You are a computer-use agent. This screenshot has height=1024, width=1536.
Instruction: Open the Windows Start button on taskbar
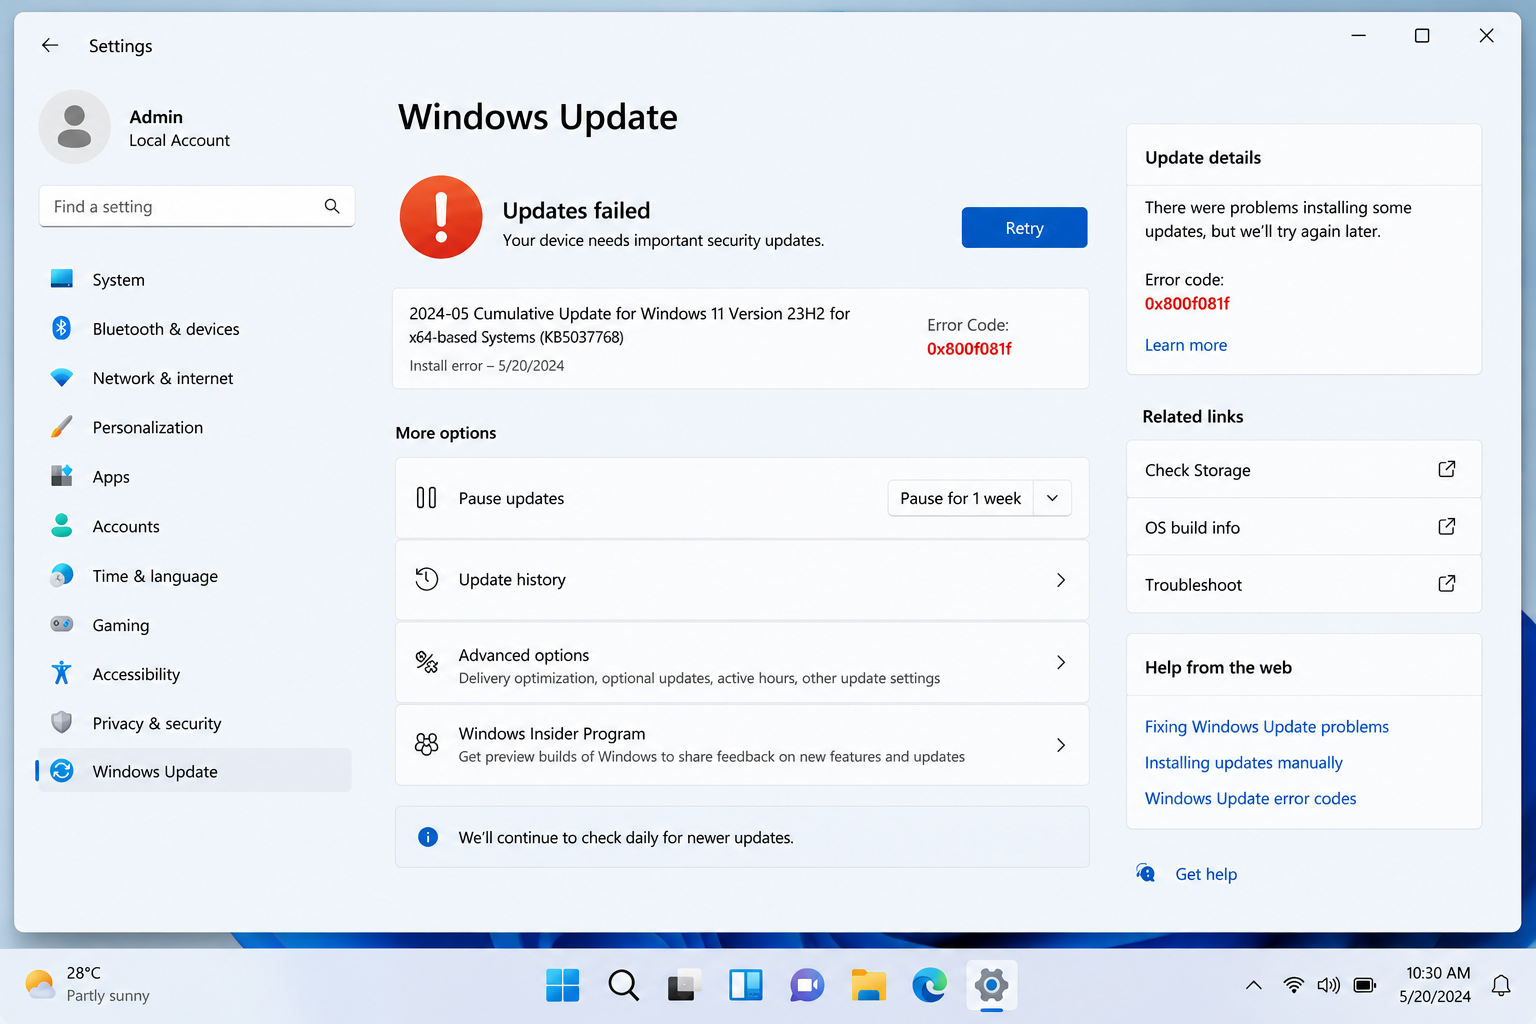click(563, 985)
